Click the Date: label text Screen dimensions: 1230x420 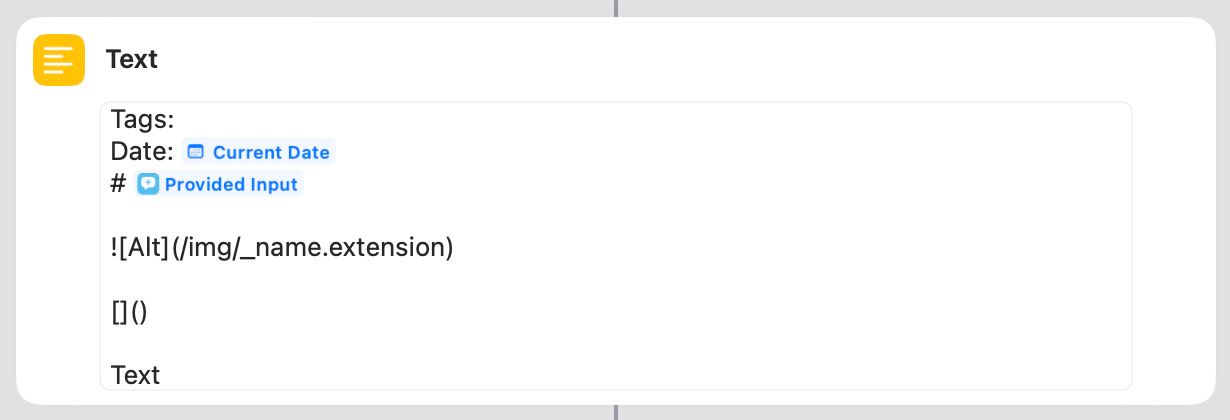point(143,153)
